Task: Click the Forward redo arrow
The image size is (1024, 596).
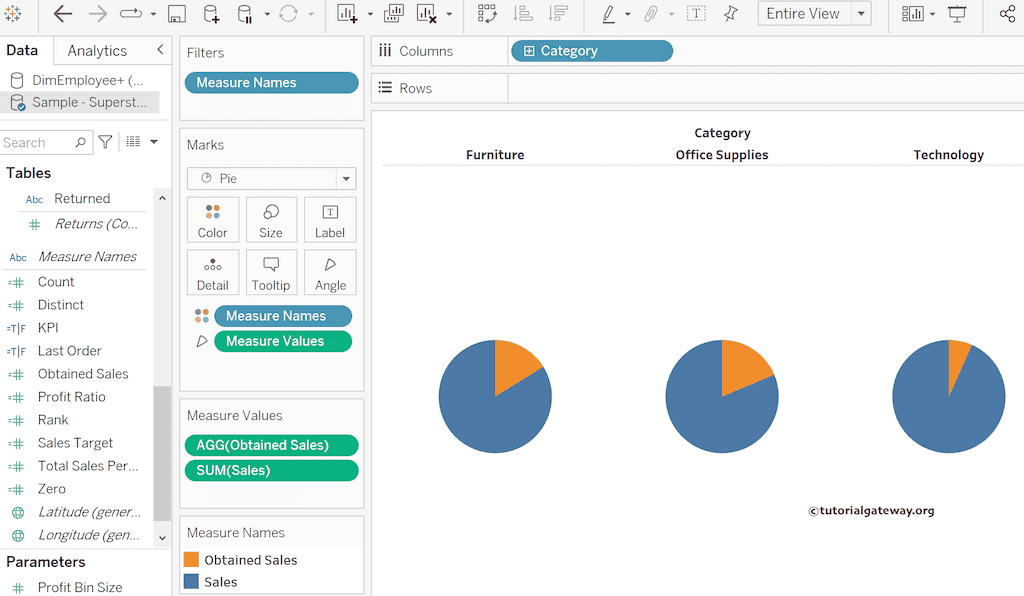Action: tap(97, 14)
